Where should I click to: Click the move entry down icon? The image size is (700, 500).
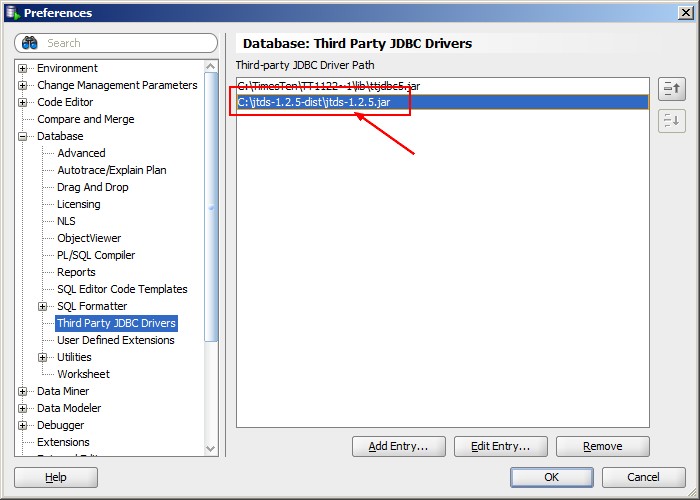tap(671, 121)
